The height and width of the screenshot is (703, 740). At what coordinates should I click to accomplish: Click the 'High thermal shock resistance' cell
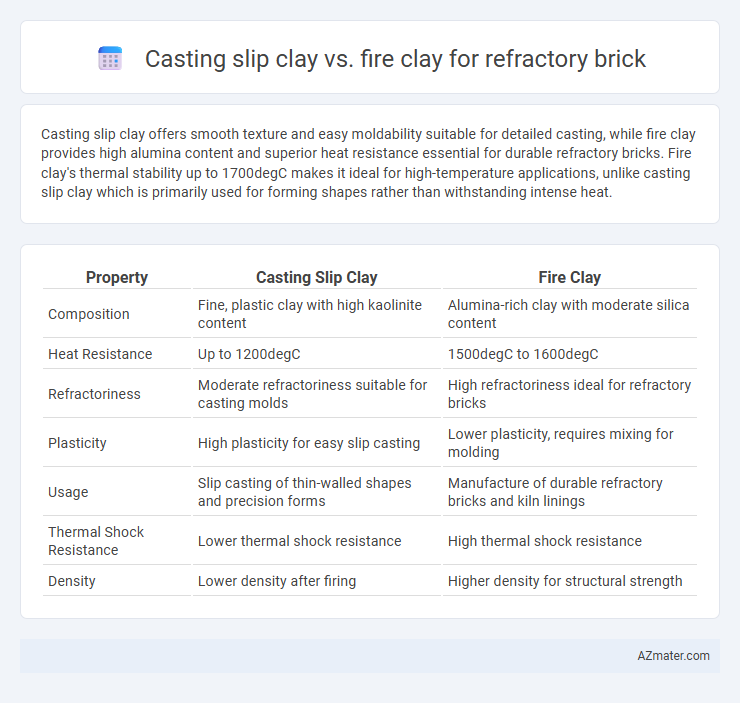tap(569, 541)
